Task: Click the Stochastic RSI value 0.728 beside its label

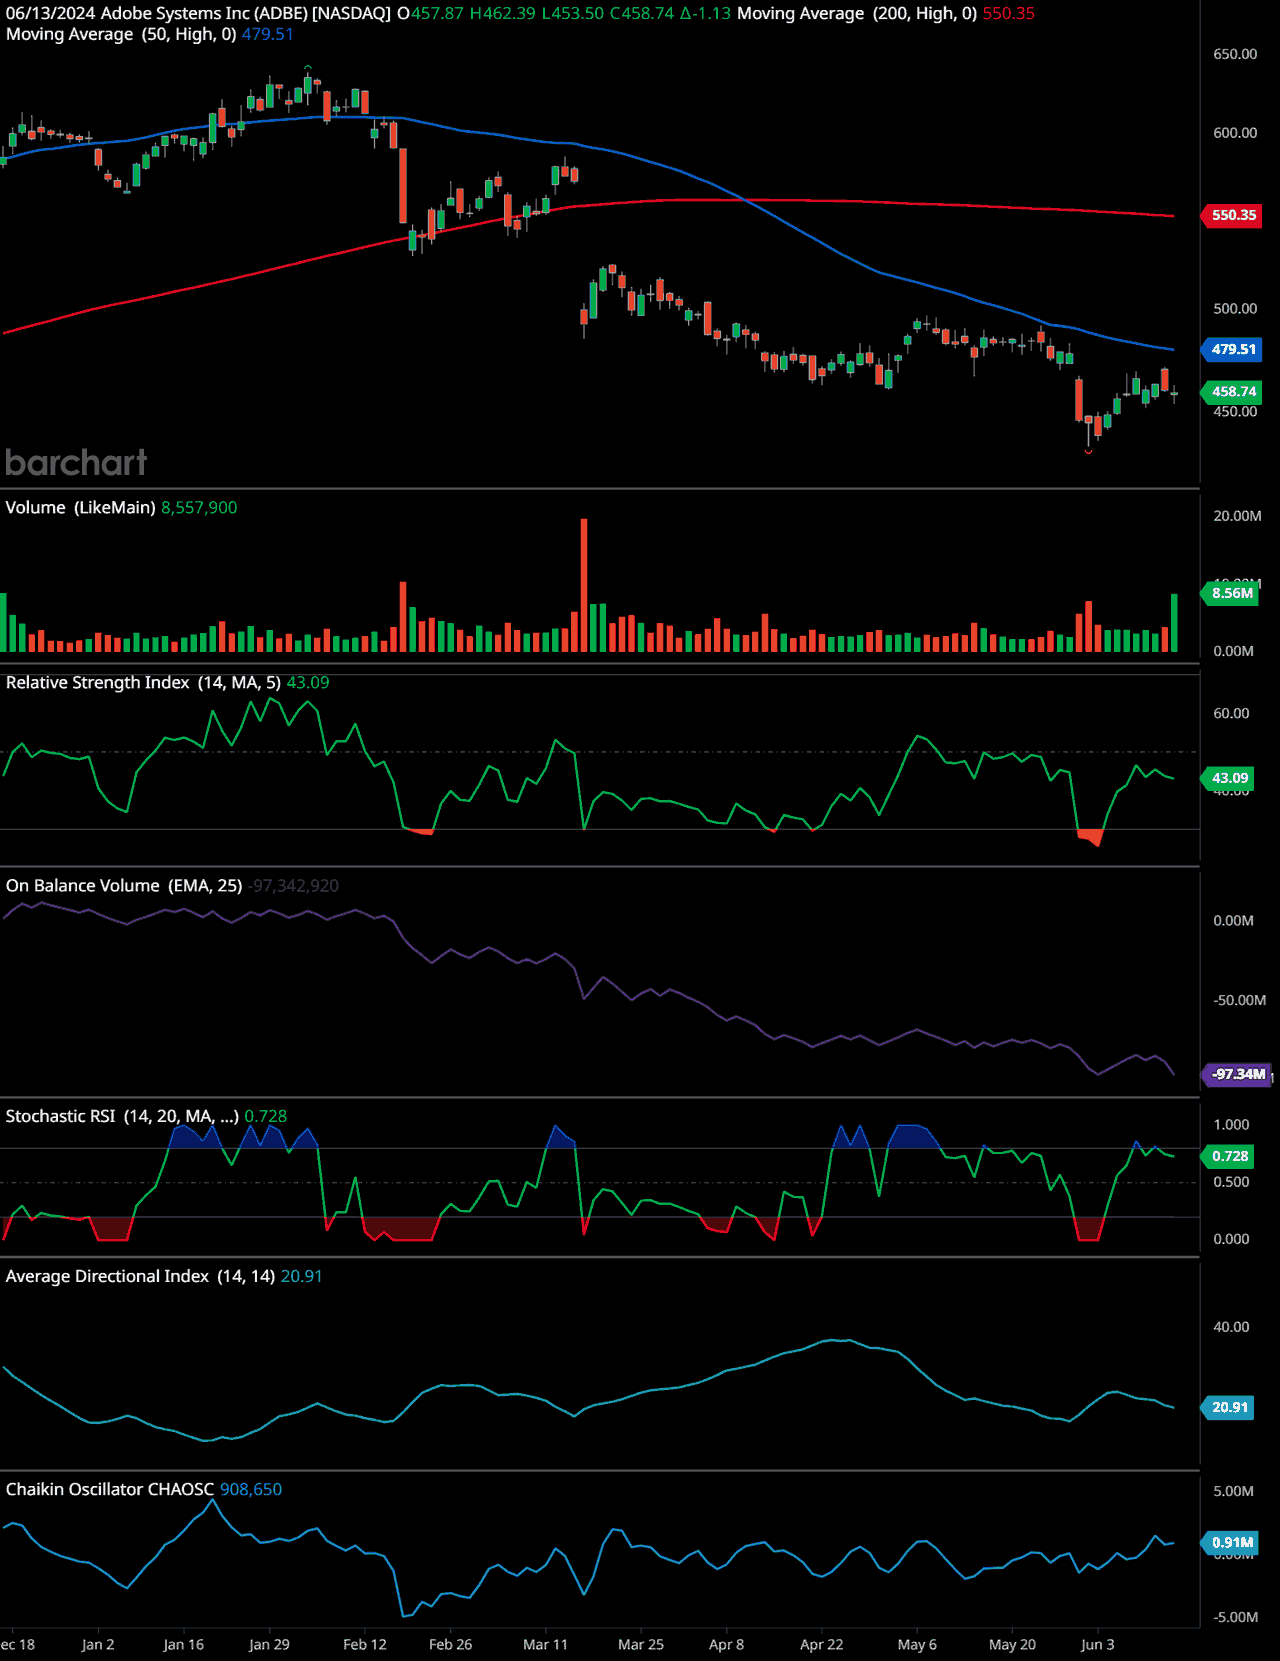Action: click(266, 1117)
